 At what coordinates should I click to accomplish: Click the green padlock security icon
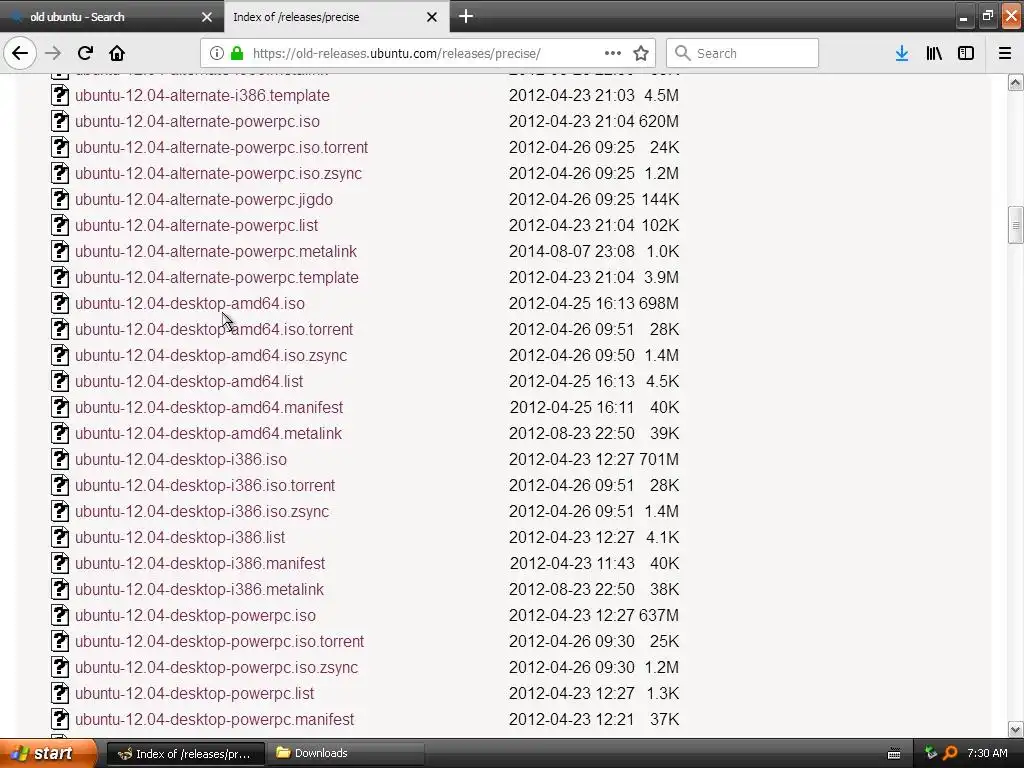237,54
